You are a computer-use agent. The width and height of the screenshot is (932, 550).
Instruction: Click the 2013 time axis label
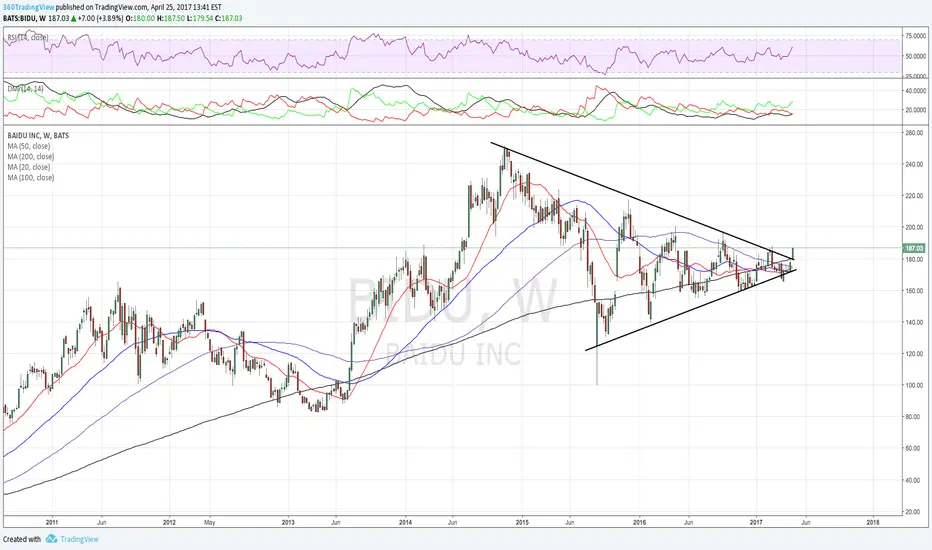[x=288, y=523]
